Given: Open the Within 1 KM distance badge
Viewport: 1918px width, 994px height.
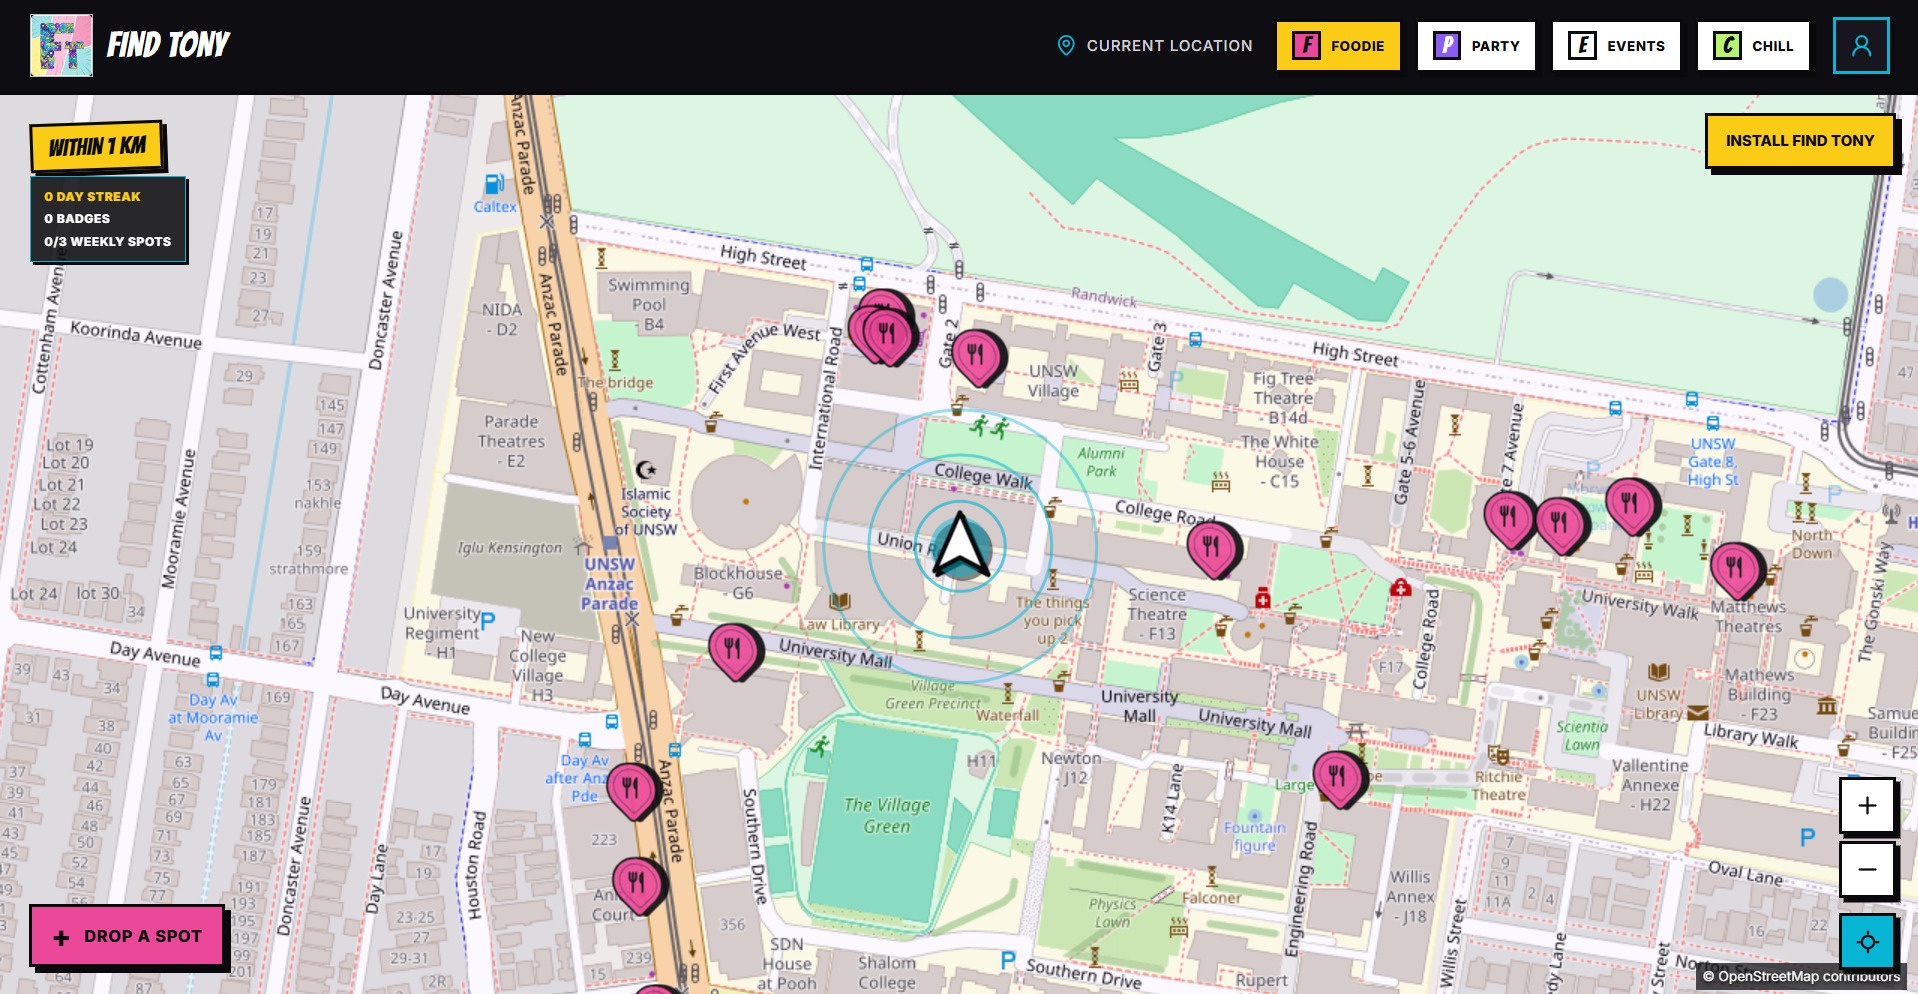Looking at the screenshot, I should pyautogui.click(x=98, y=147).
